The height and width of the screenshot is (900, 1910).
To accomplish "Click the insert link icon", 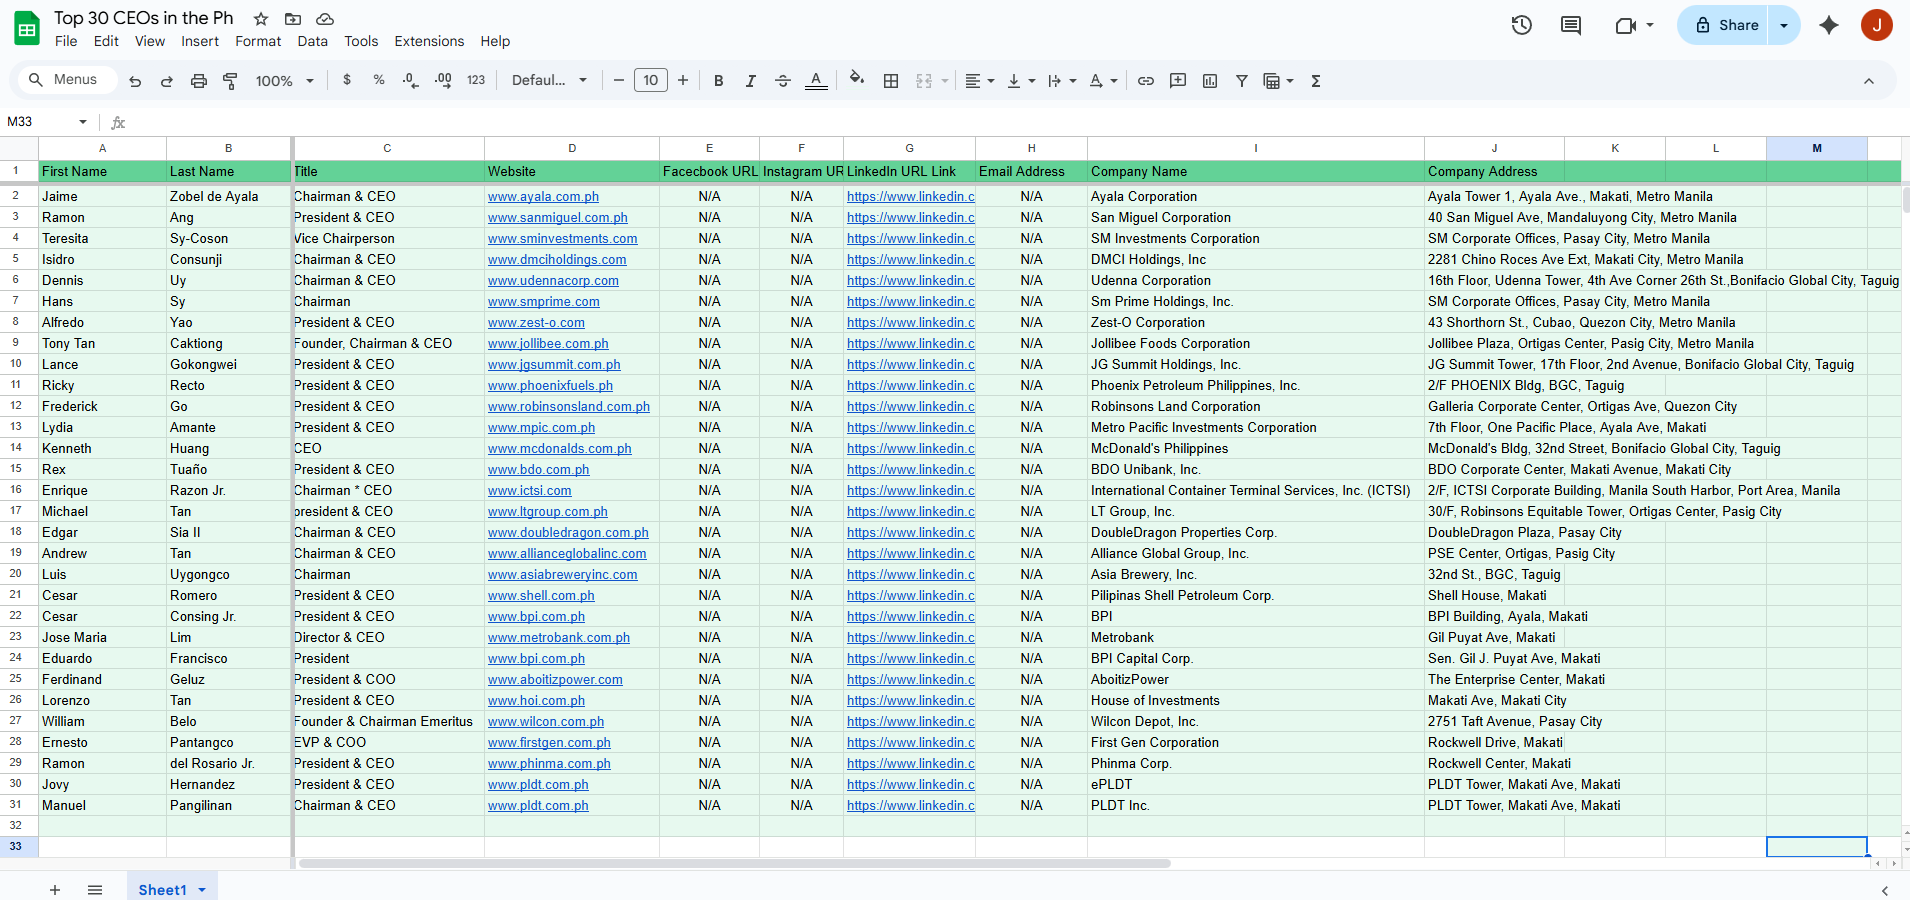I will (1146, 81).
